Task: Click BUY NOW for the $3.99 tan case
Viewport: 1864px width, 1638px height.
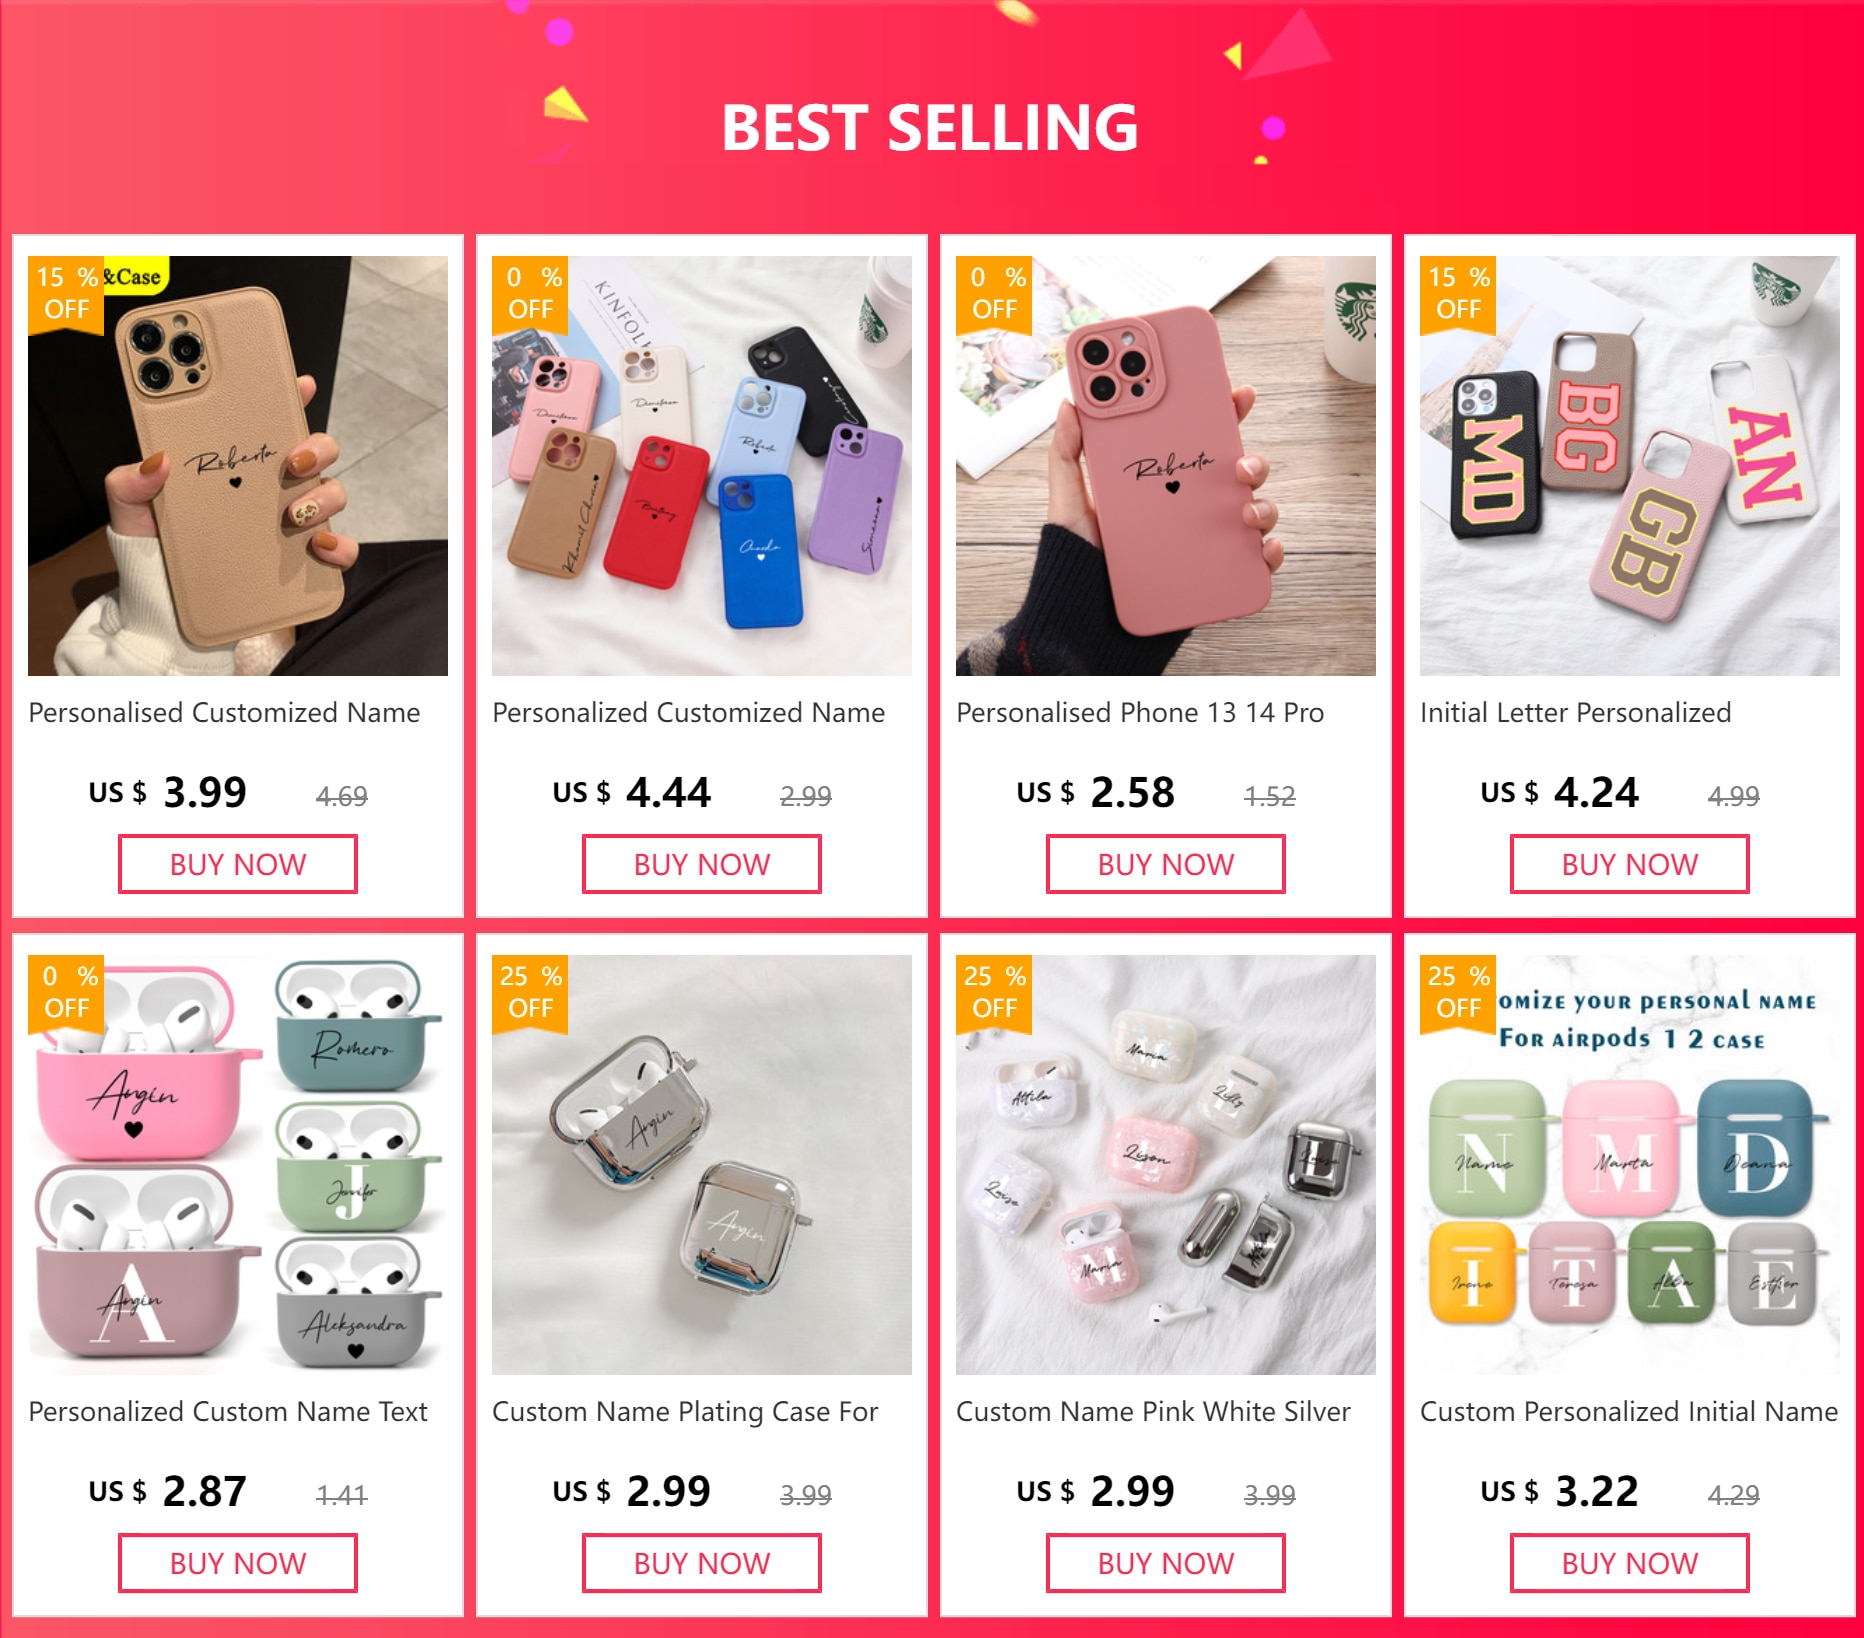Action: pyautogui.click(x=238, y=864)
